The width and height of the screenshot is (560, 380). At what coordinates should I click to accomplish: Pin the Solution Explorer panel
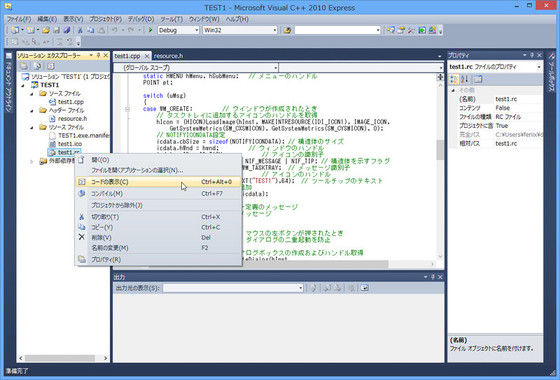click(99, 55)
